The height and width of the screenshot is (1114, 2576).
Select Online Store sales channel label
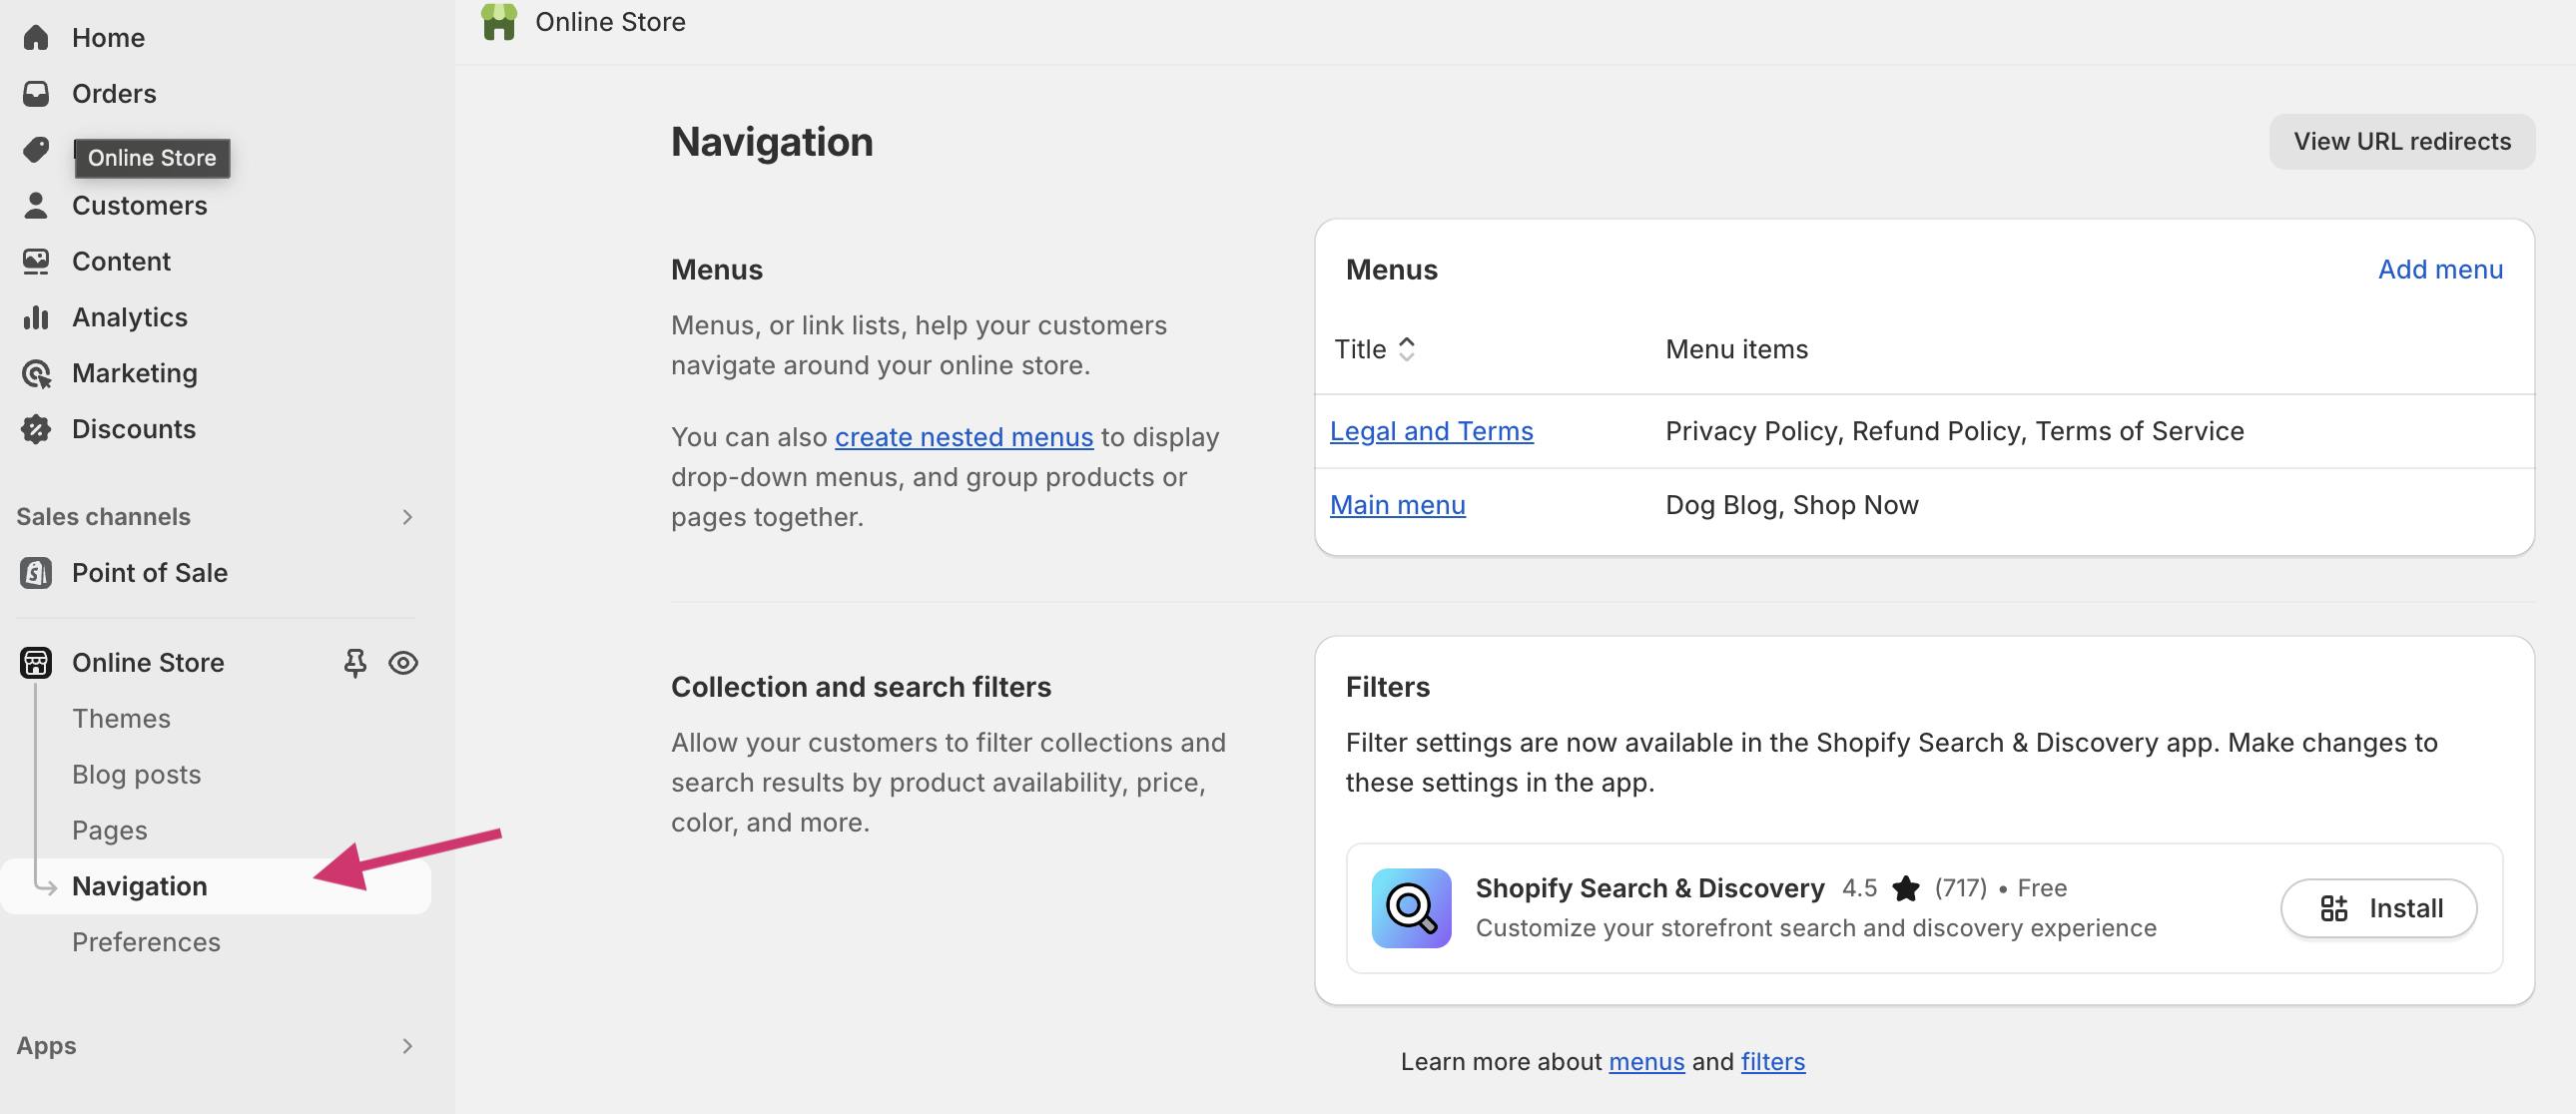coord(148,663)
